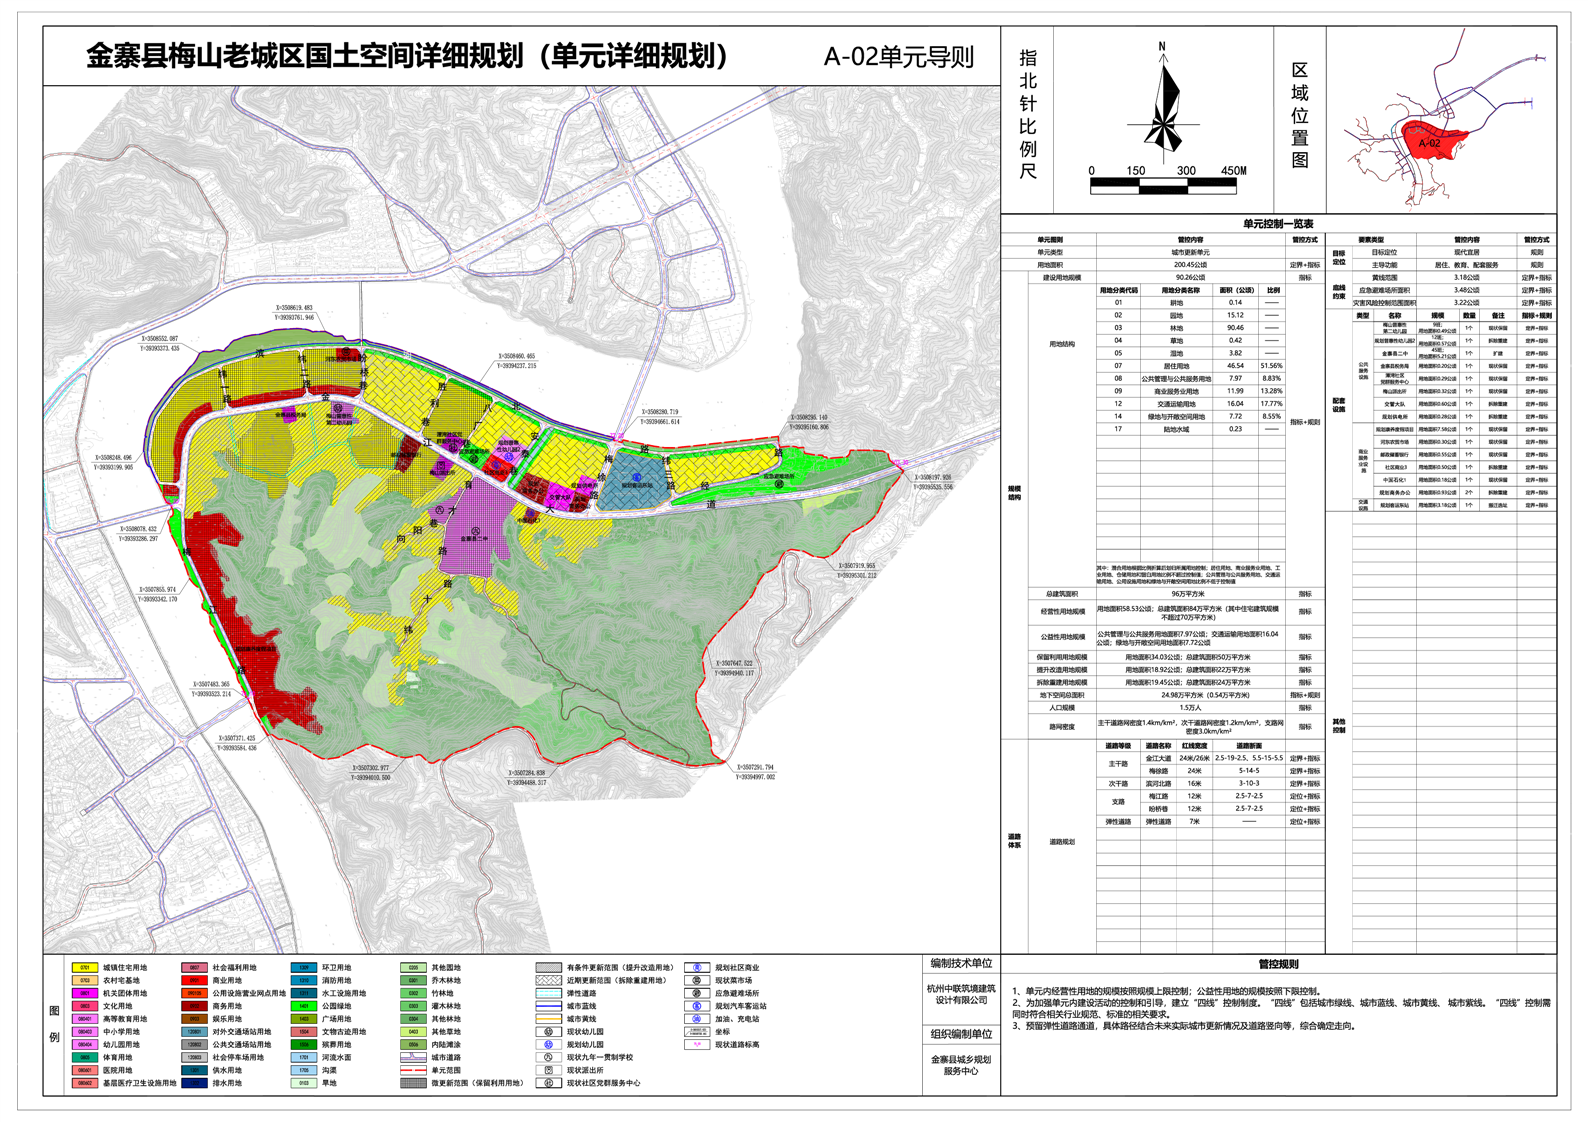Click the 坐标 legend symbol
The width and height of the screenshot is (1588, 1122).
click(x=695, y=1032)
